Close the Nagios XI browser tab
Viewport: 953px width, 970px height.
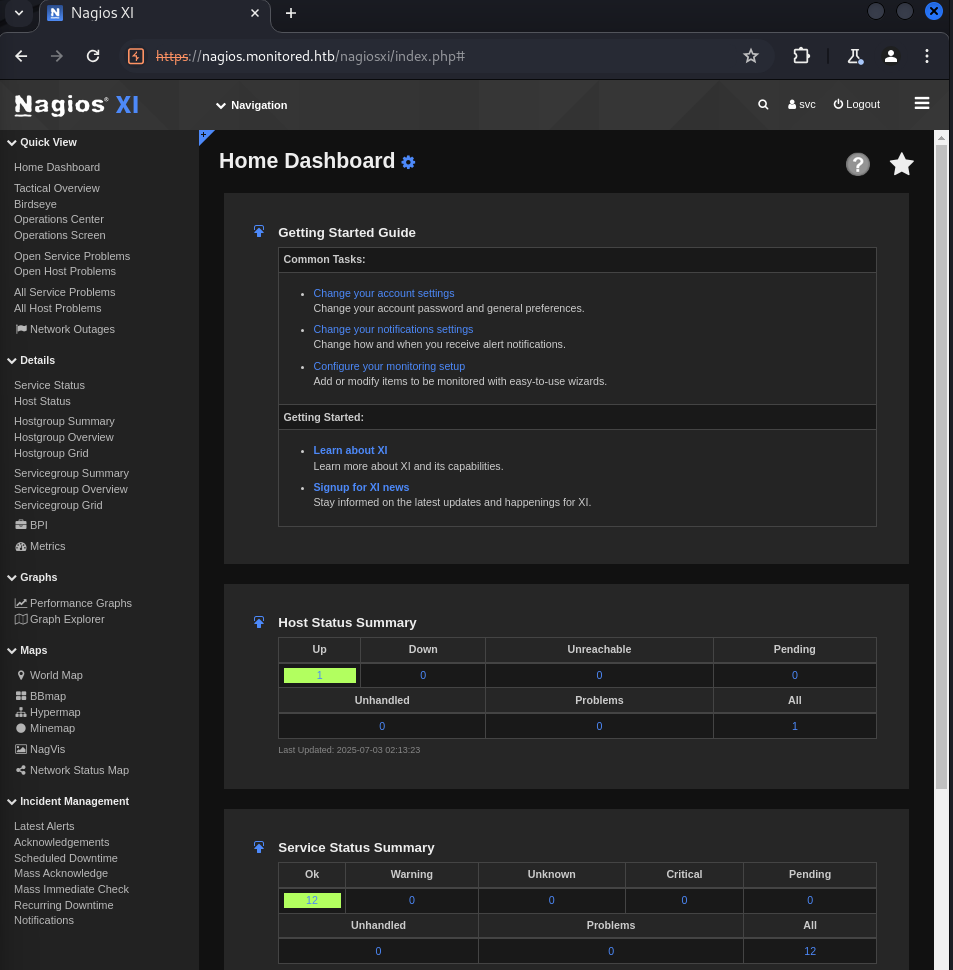point(255,13)
